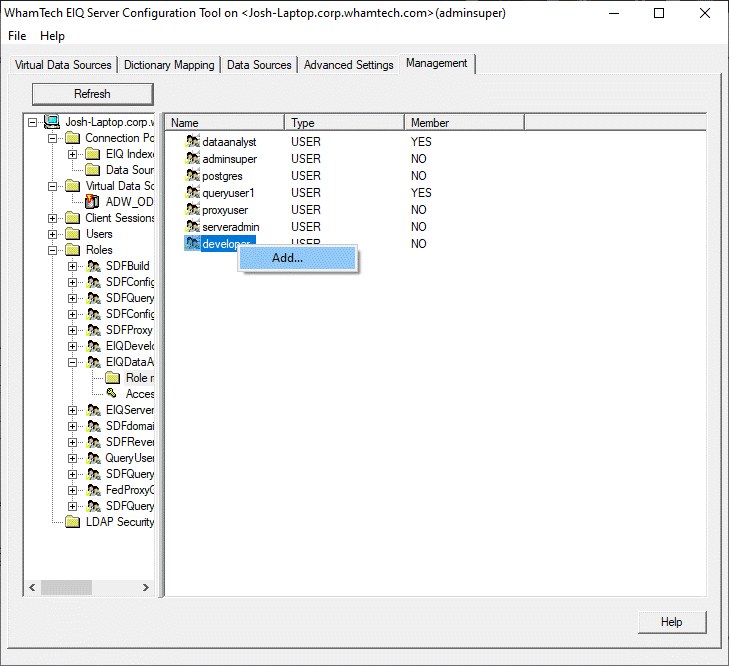Expand the SDFBuild role node
The image size is (729, 666).
tap(73, 266)
